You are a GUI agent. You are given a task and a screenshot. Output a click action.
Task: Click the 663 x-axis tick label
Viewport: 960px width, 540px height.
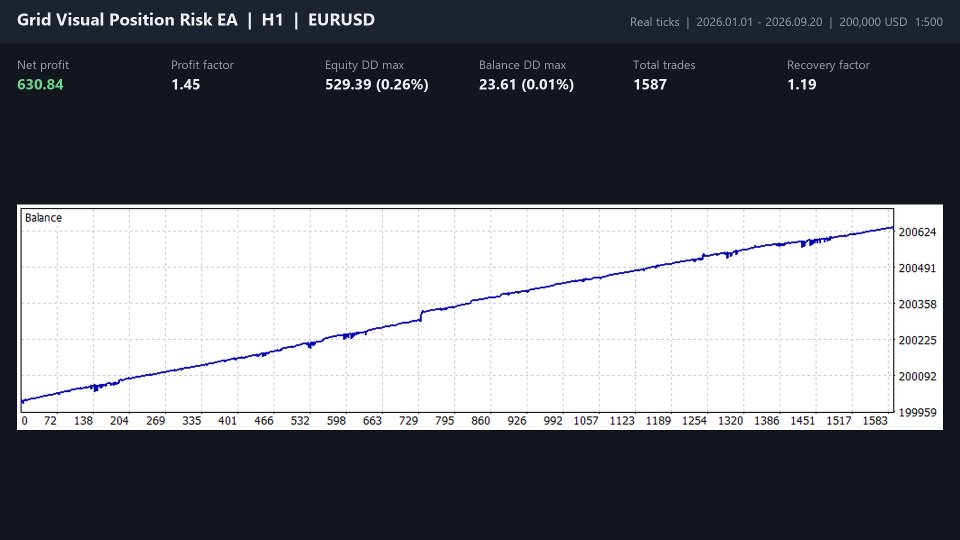pos(372,421)
